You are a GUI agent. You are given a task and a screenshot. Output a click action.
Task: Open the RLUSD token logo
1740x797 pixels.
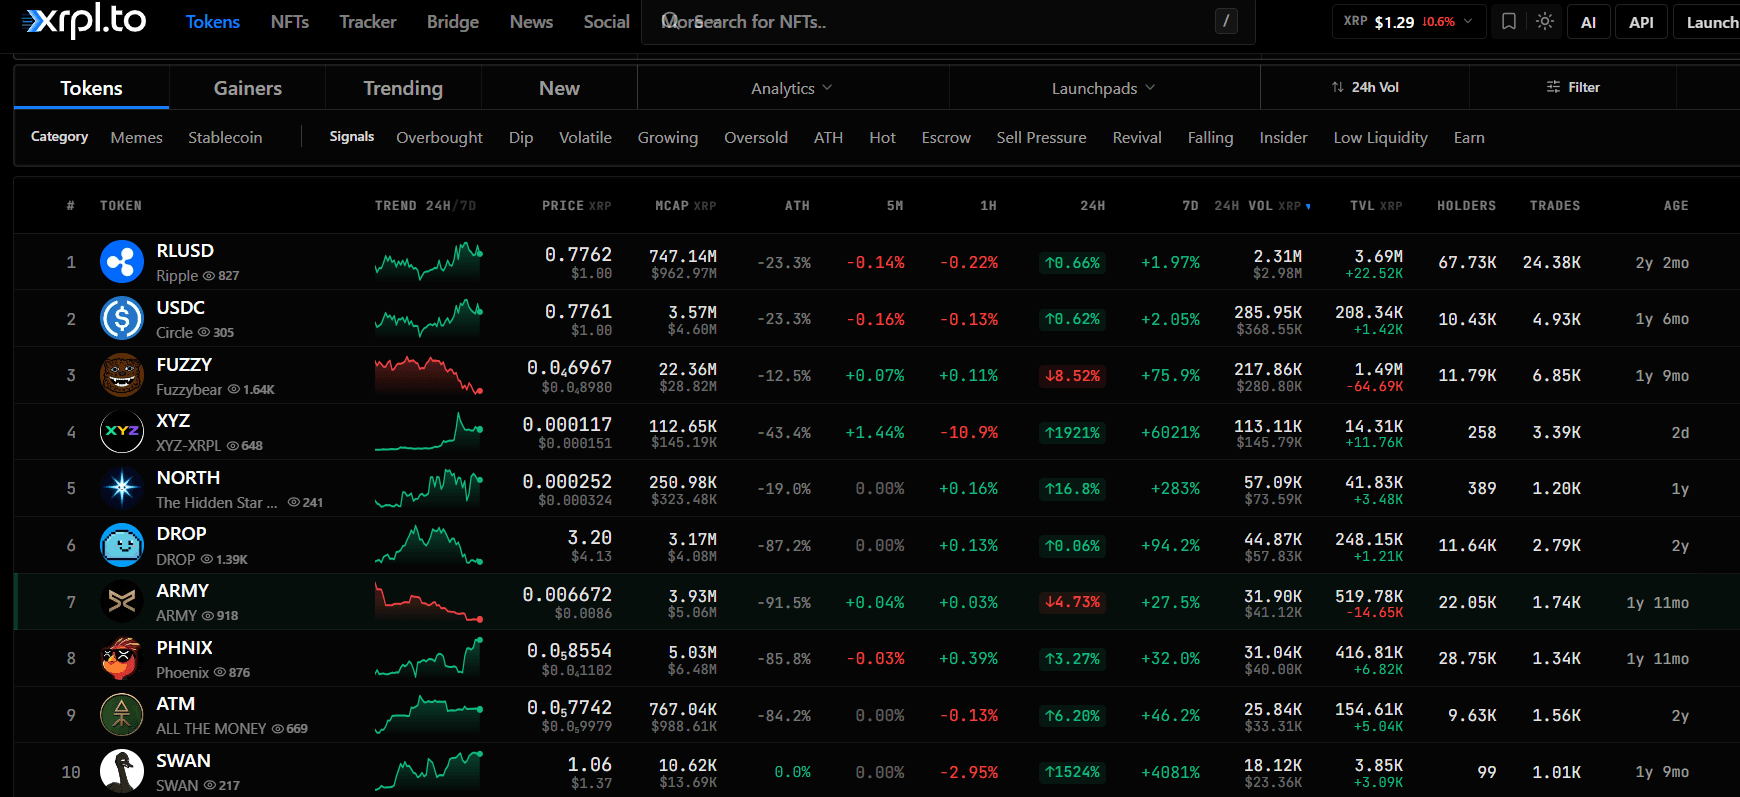pos(122,262)
